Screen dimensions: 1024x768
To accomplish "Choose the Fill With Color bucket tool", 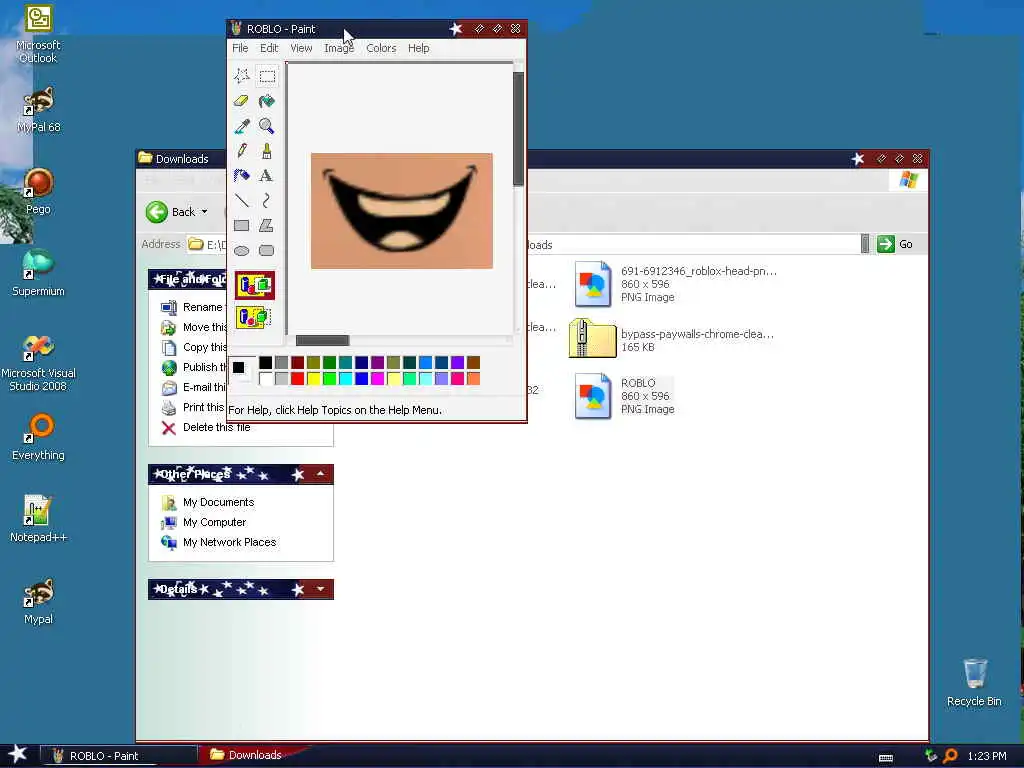I will (x=266, y=101).
